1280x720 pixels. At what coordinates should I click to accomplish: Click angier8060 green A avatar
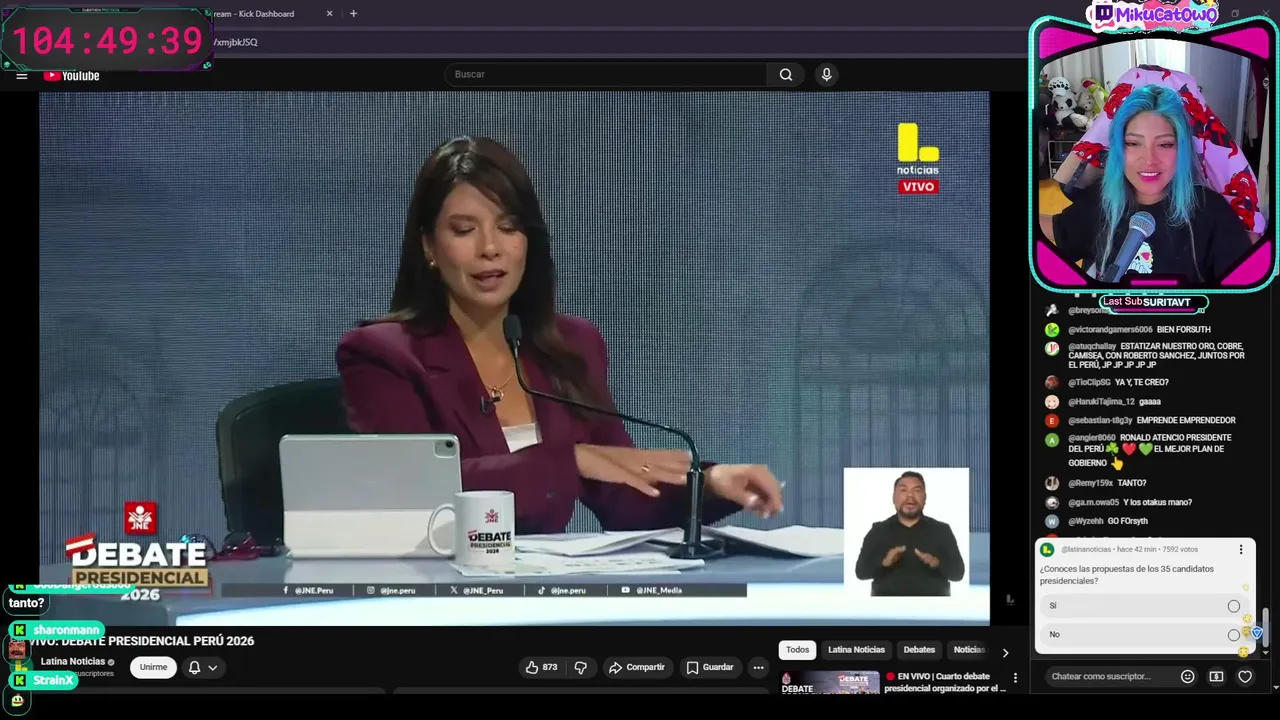(1052, 440)
